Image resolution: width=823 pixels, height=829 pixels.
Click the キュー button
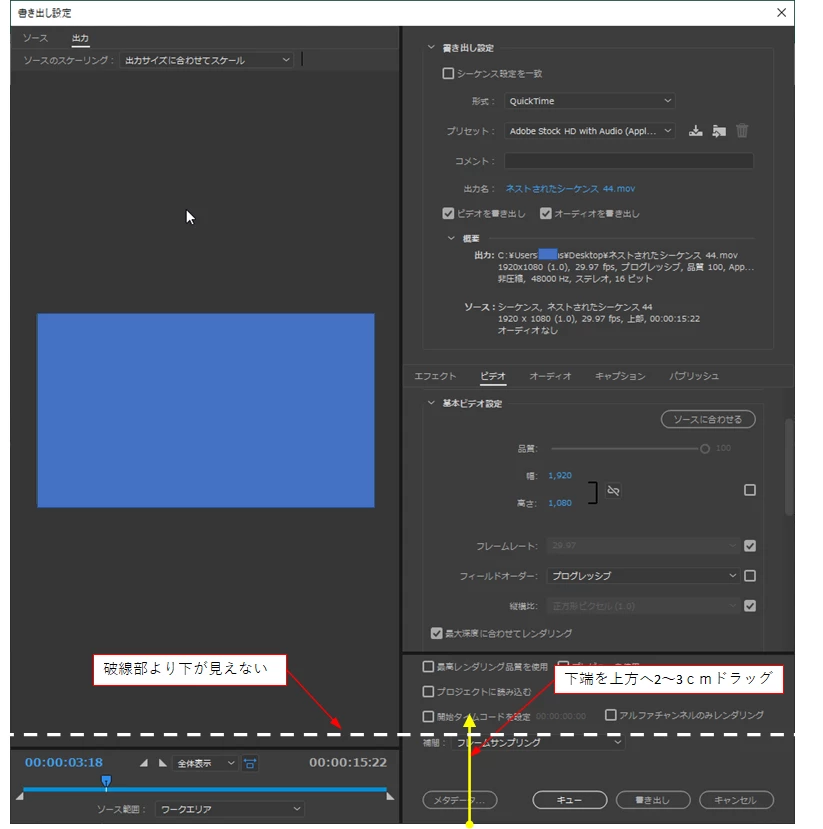(x=569, y=800)
